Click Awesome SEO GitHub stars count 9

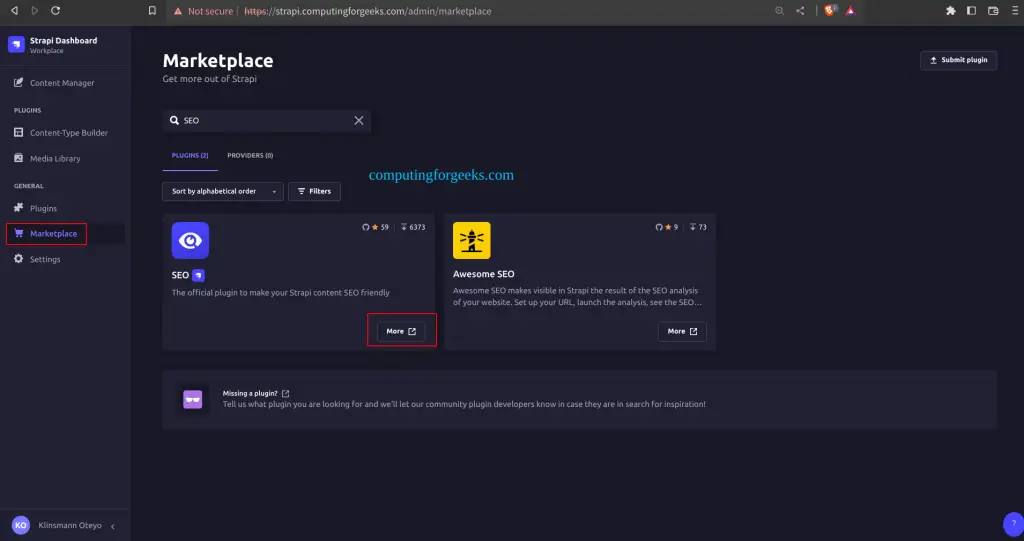click(x=667, y=227)
